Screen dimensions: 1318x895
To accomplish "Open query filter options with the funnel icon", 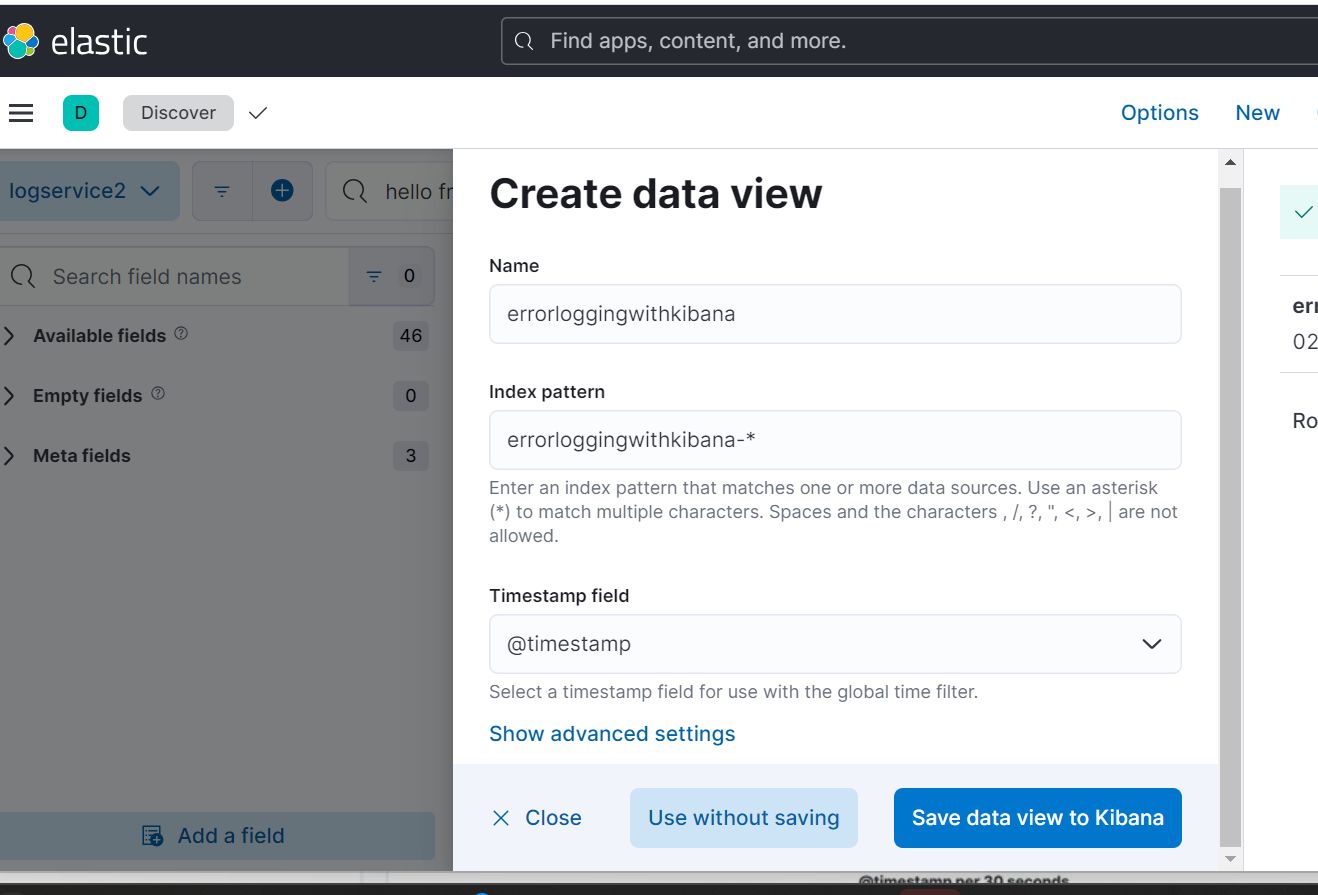I will click(x=221, y=191).
